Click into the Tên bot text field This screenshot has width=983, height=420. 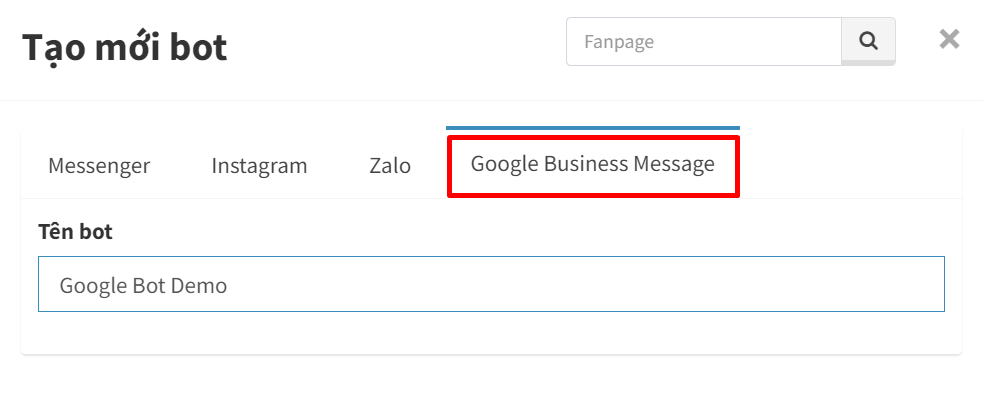(x=491, y=284)
